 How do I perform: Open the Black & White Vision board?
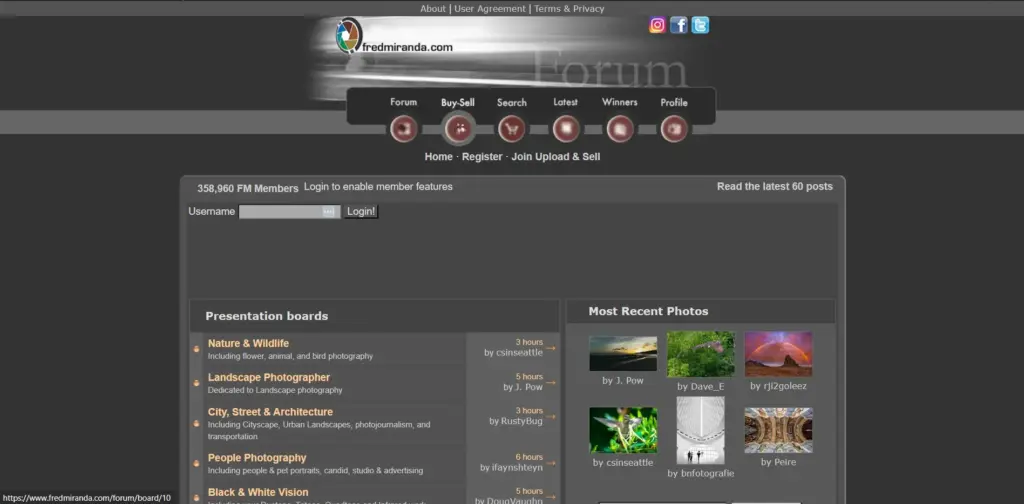coord(258,492)
